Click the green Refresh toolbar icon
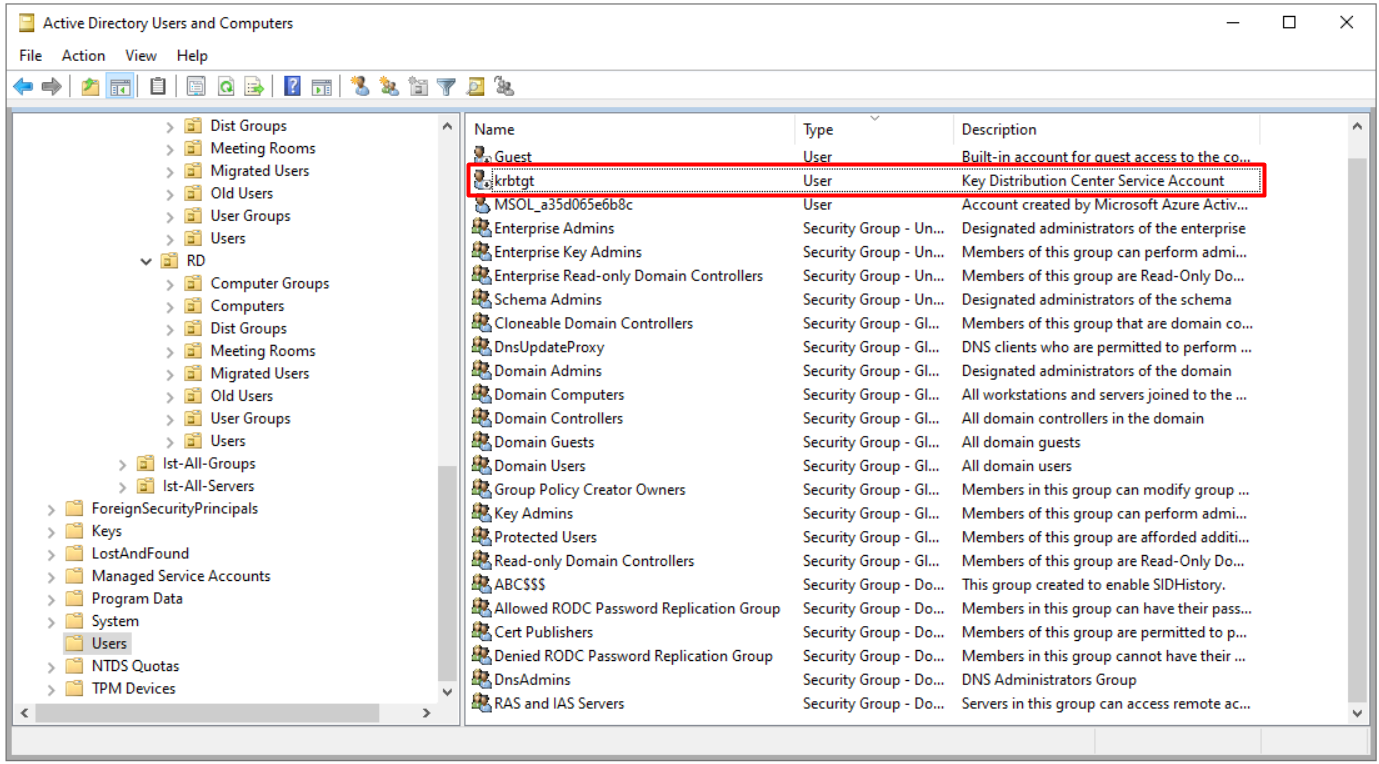This screenshot has height=764, width=1379. point(226,87)
